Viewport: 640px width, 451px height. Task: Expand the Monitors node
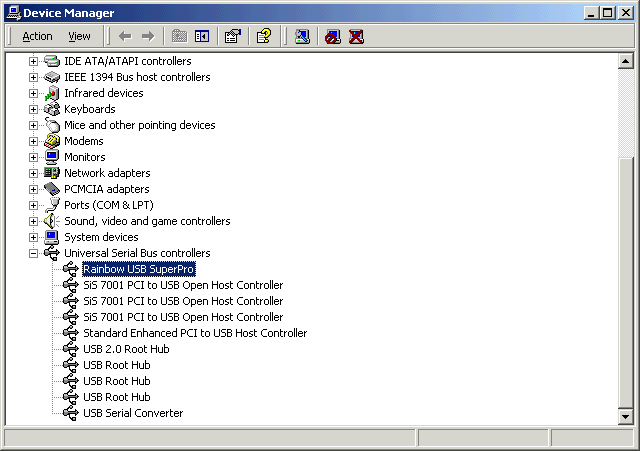tap(33, 157)
